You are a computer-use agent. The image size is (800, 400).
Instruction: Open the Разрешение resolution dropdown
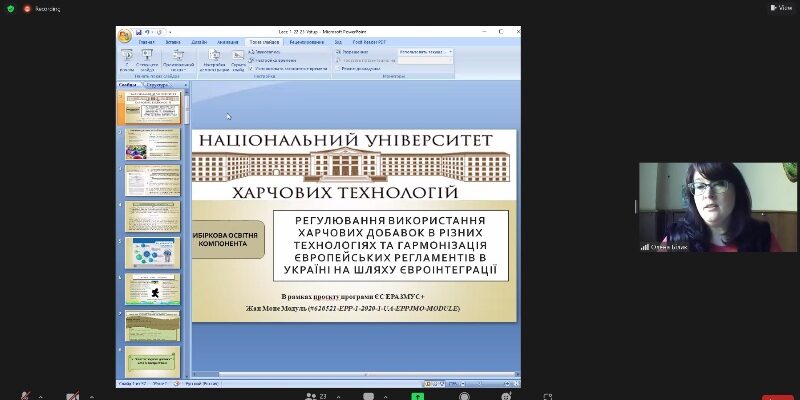(x=424, y=52)
